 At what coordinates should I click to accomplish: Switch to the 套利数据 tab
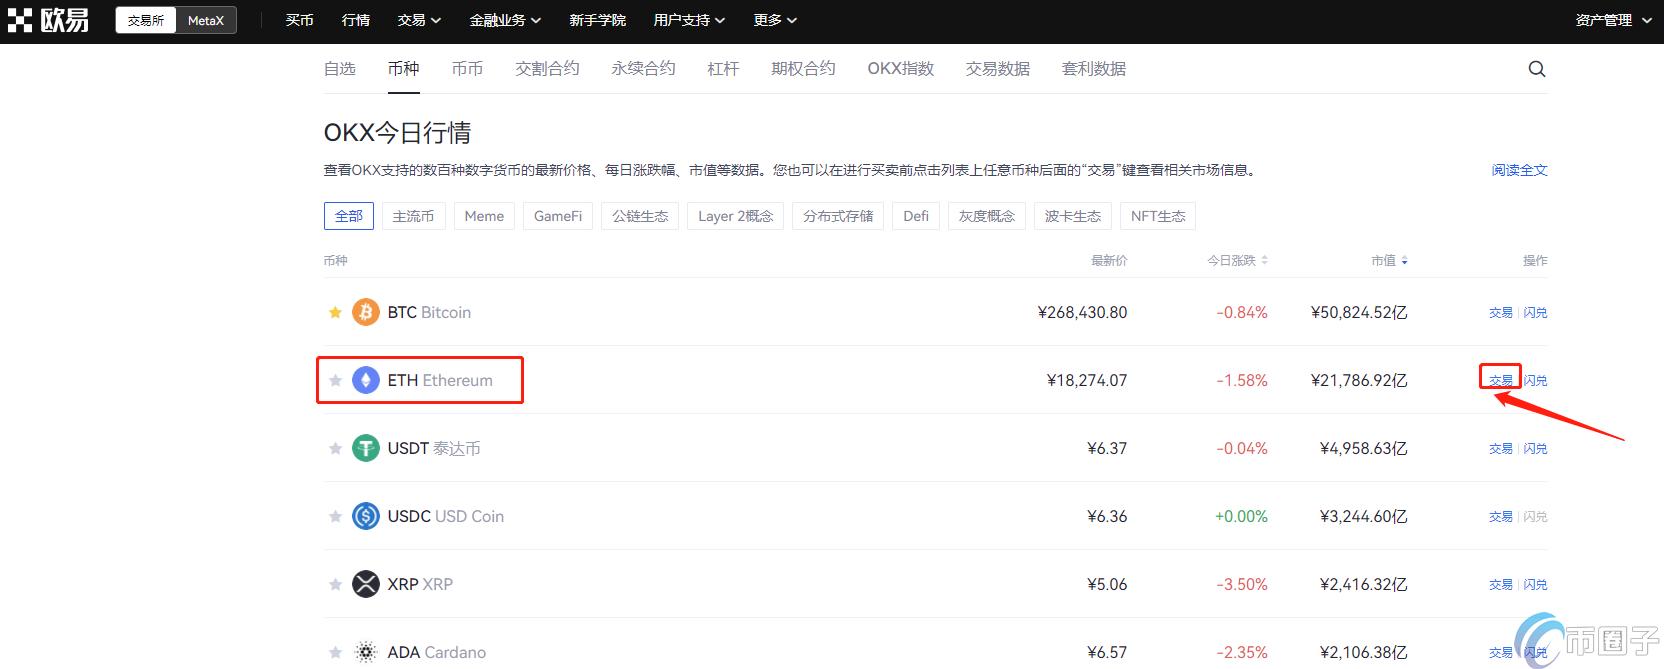tap(1094, 69)
